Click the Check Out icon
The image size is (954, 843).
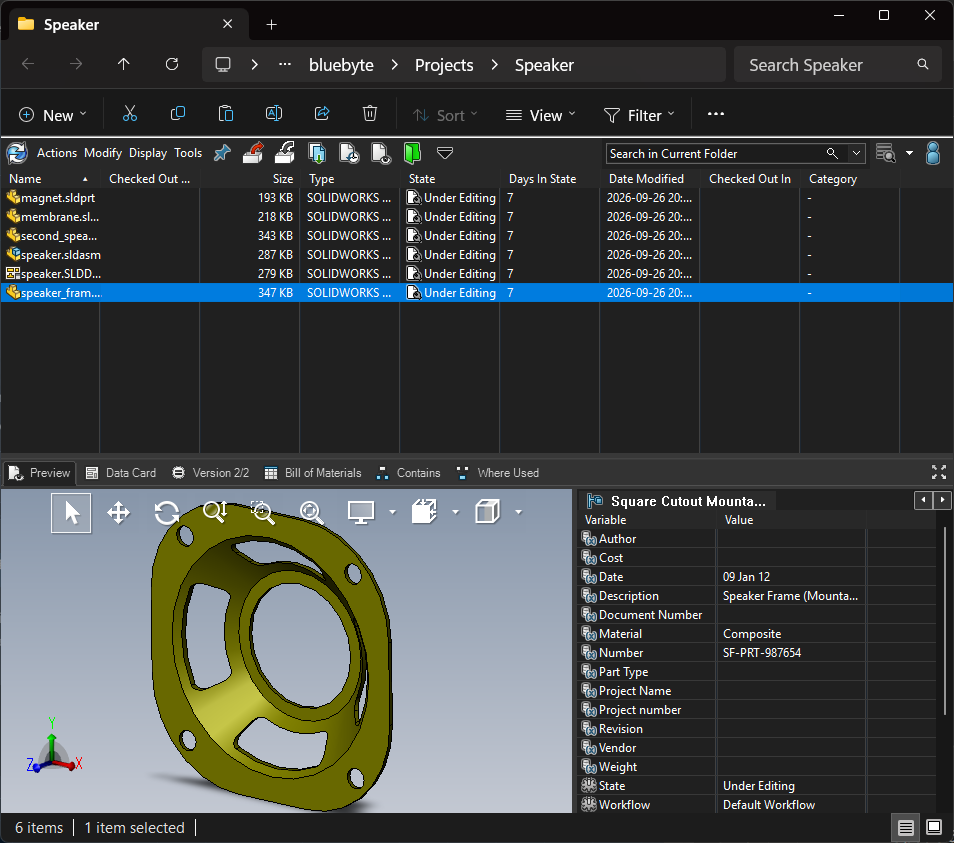coord(253,153)
